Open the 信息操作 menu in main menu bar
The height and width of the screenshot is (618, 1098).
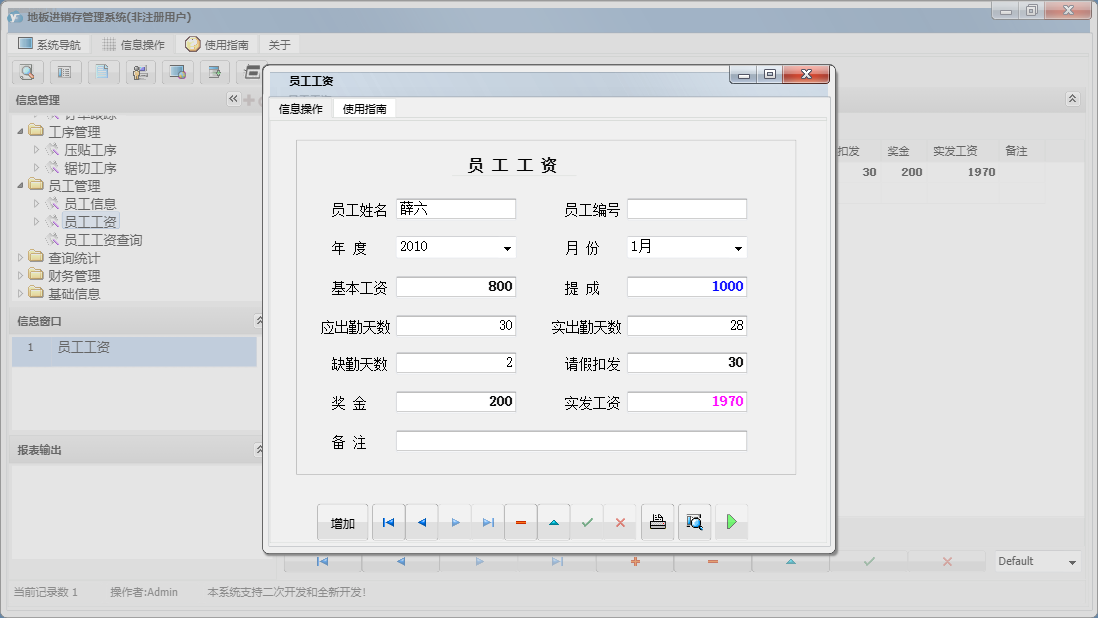133,44
